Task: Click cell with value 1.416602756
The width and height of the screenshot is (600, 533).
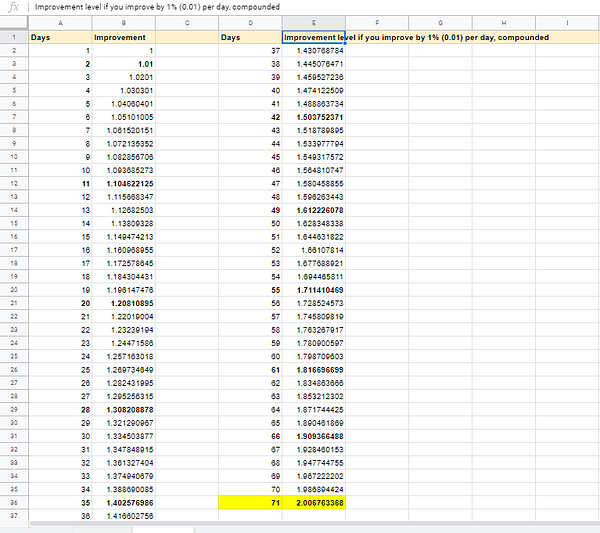Action: [124, 515]
